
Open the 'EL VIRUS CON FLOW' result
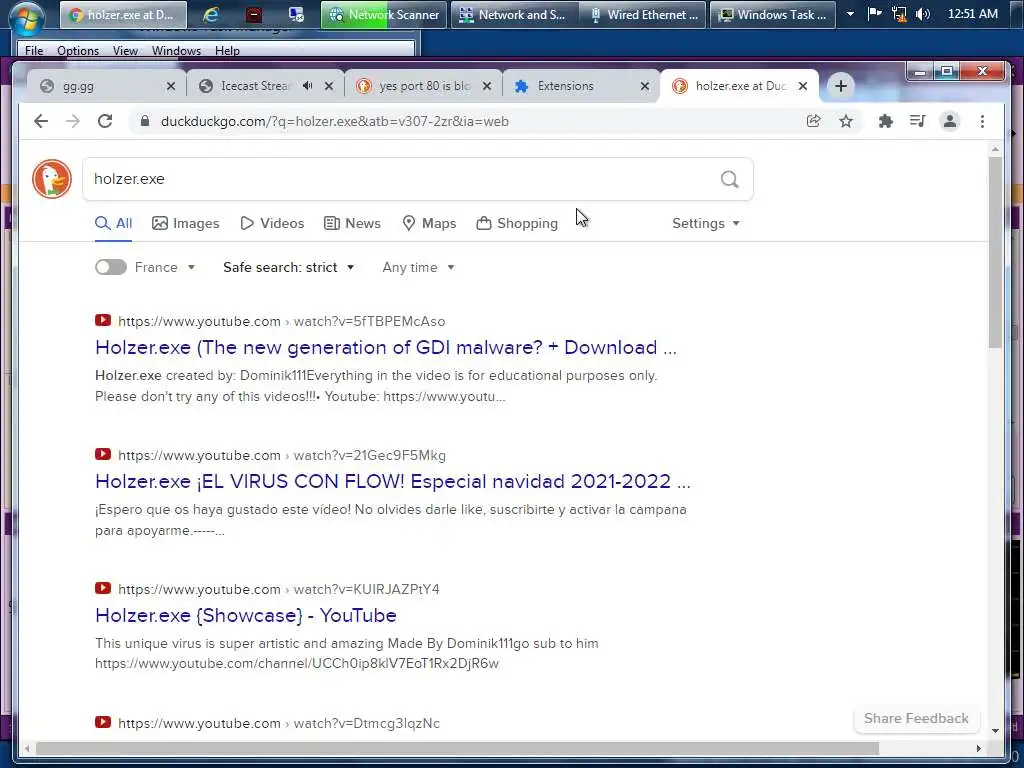tap(392, 481)
